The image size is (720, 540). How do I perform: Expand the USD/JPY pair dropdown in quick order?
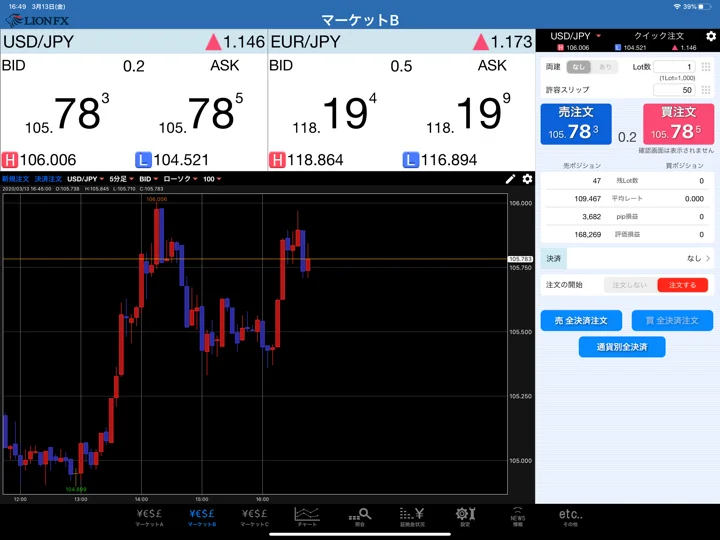(x=575, y=36)
